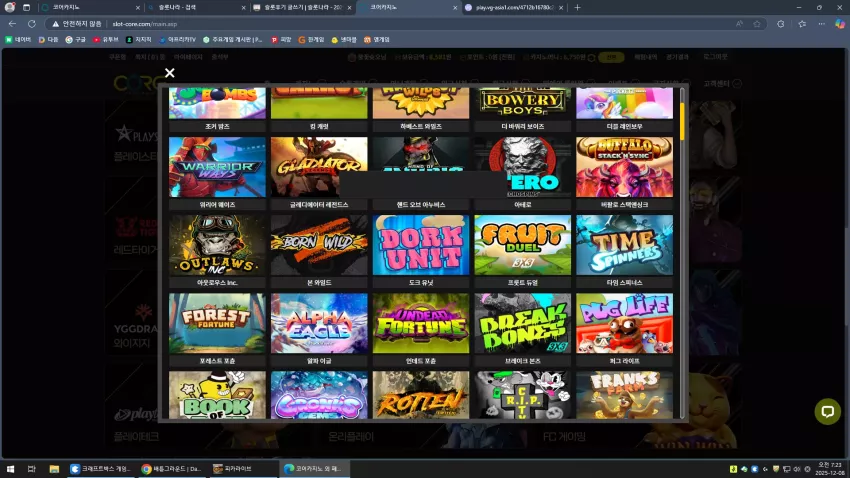This screenshot has height=478, width=850.
Task: Click the 타임 스피너스 game label
Action: (x=624, y=283)
